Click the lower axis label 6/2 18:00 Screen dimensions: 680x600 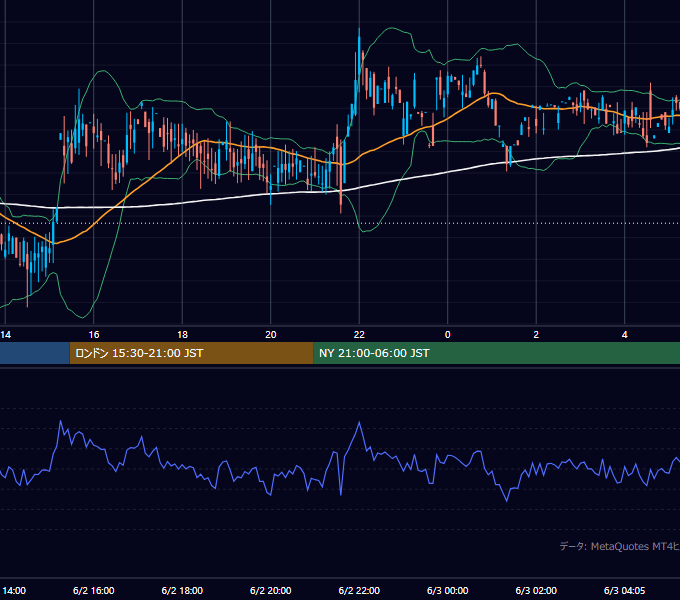tap(182, 591)
